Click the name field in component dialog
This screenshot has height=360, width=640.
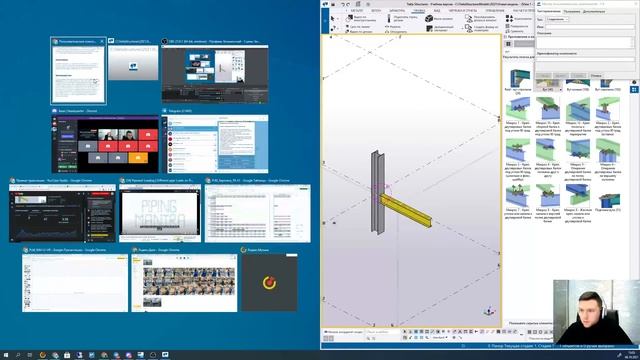point(590,27)
